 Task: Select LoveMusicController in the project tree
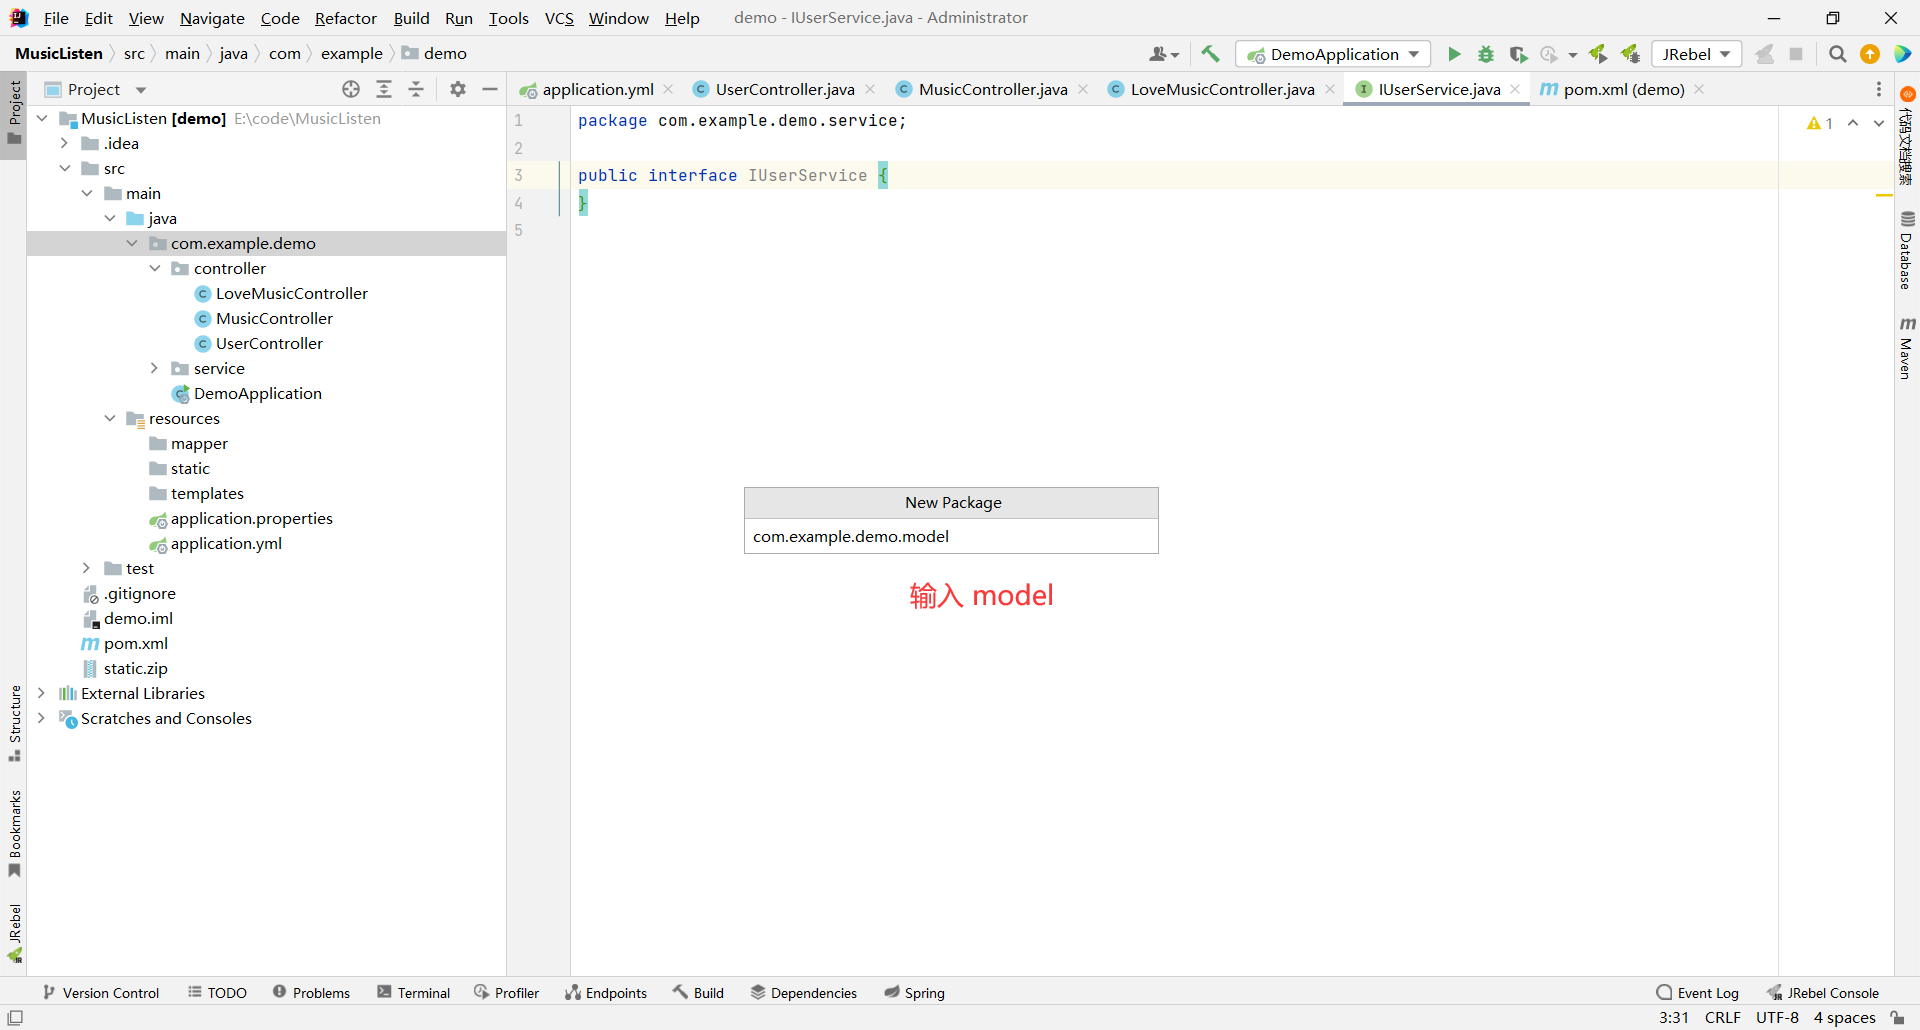tap(291, 293)
